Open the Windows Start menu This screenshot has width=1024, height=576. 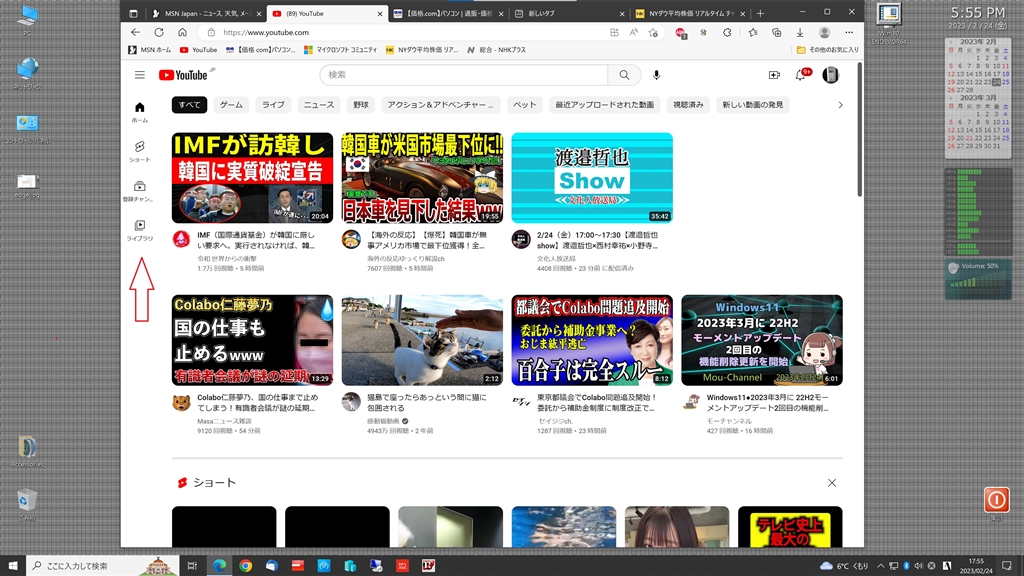[x=13, y=566]
